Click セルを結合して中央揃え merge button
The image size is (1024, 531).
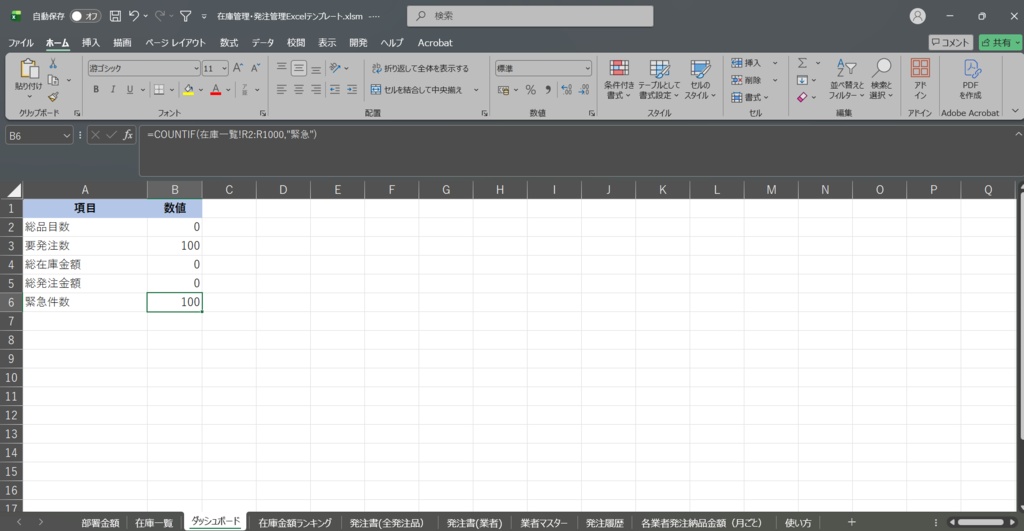(x=417, y=89)
